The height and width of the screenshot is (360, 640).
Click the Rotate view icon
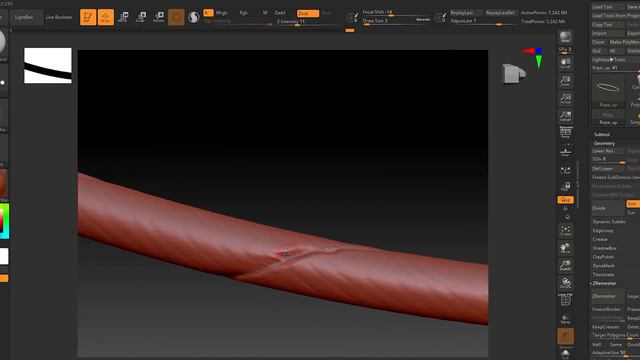pyautogui.click(x=565, y=283)
